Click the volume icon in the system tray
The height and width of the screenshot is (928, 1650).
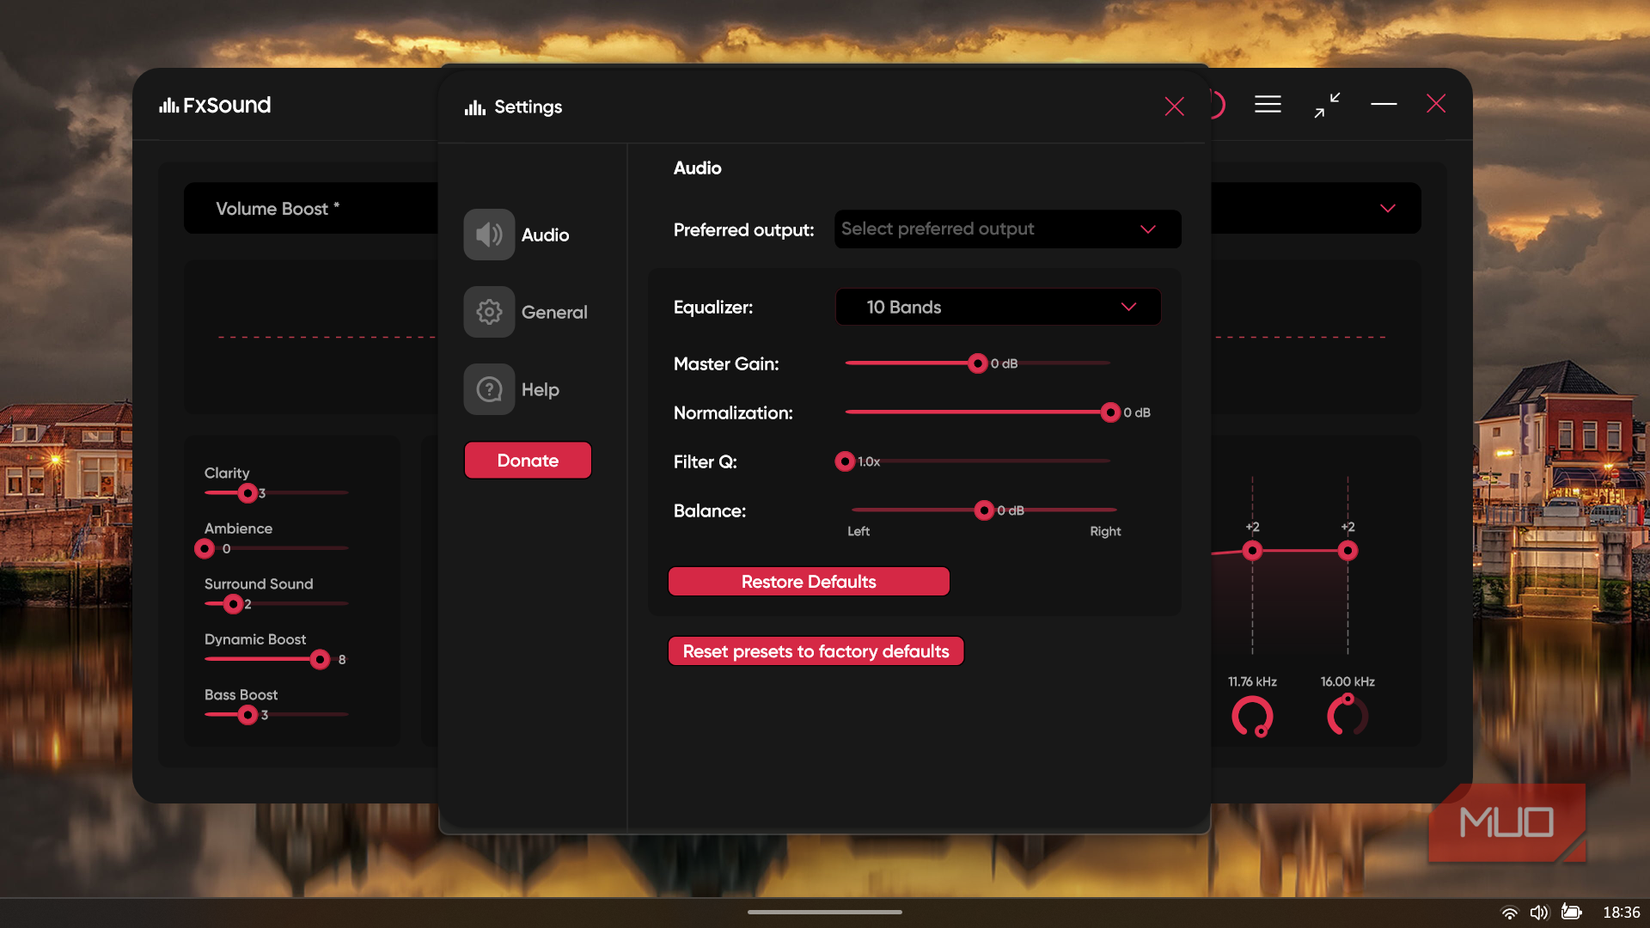pos(1540,911)
